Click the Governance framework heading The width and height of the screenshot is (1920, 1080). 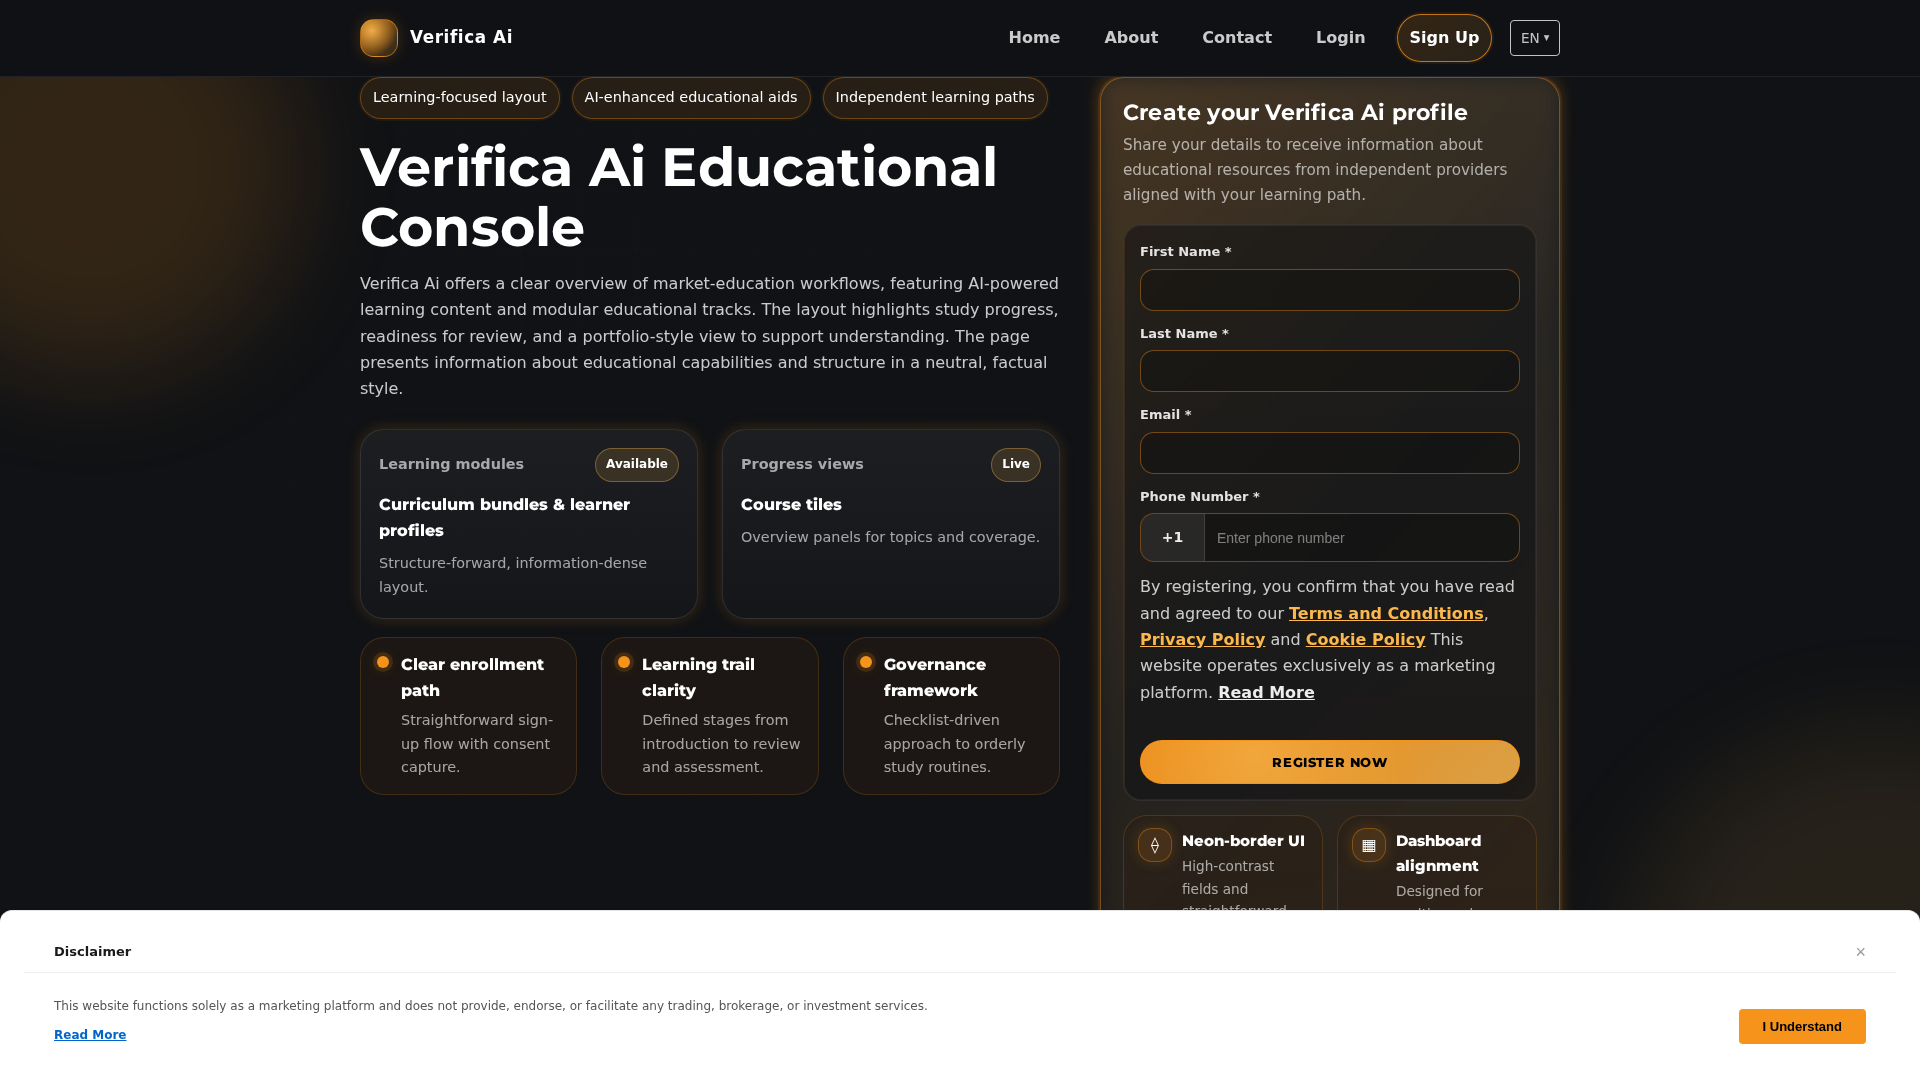[x=935, y=678]
